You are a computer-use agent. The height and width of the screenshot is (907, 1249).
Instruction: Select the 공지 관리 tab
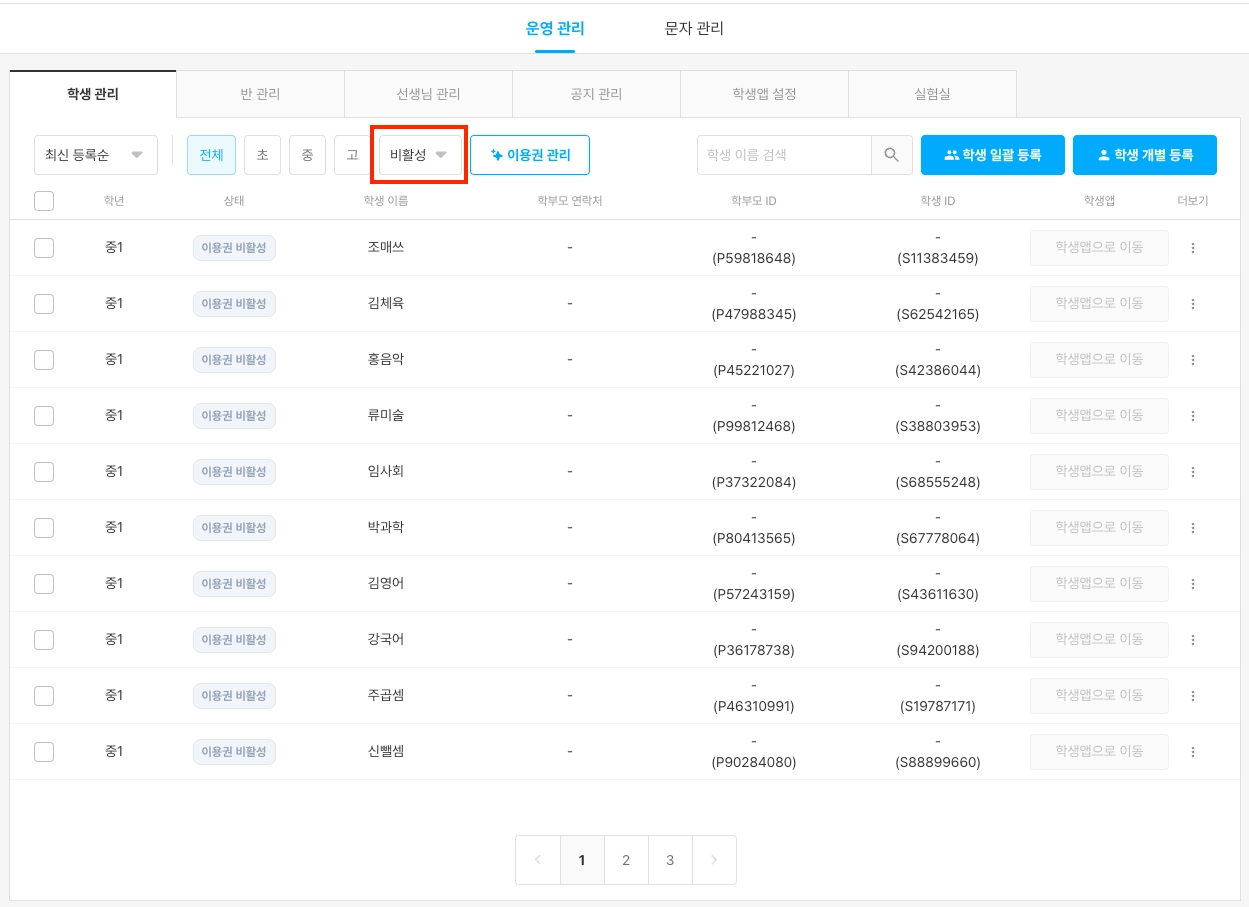(596, 94)
